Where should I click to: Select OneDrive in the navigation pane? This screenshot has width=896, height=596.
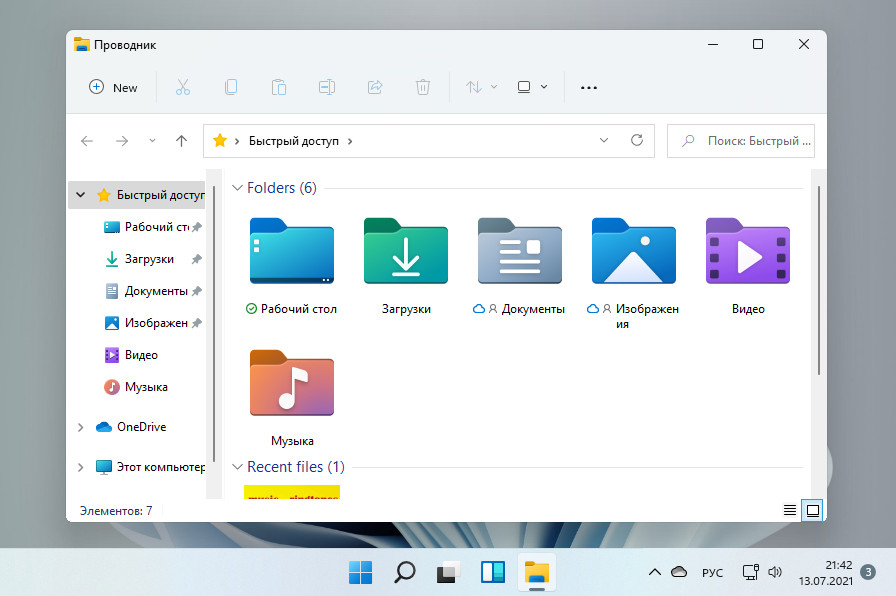tap(131, 427)
